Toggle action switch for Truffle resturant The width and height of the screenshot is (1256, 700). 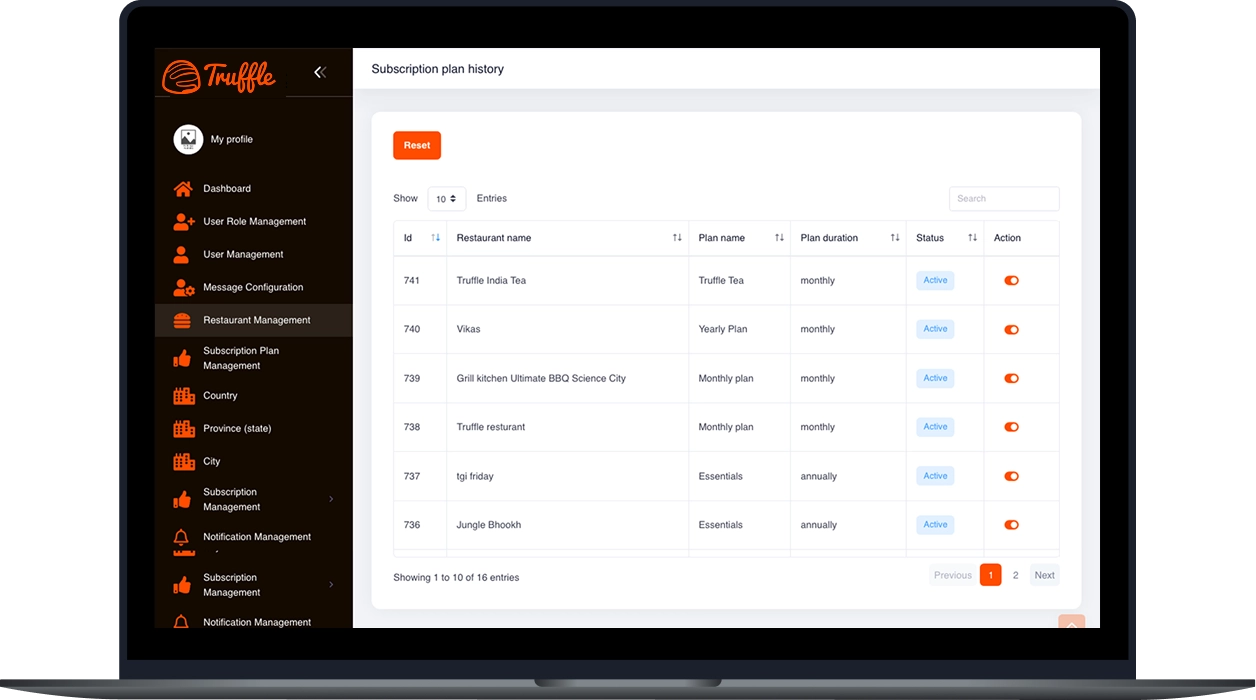[x=1011, y=427]
